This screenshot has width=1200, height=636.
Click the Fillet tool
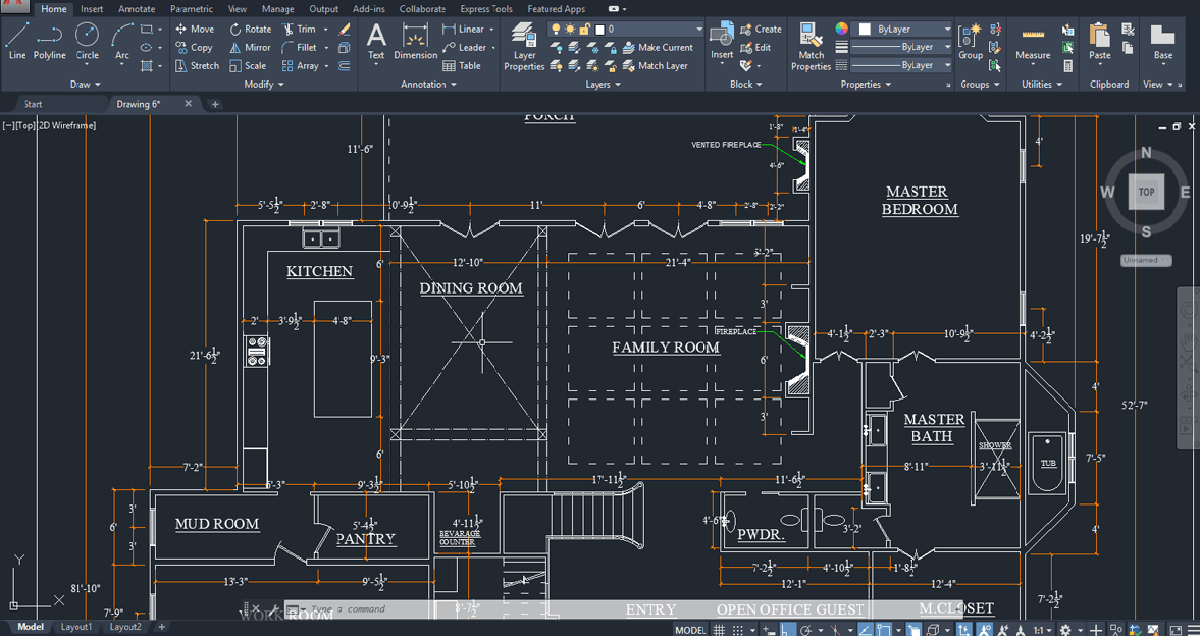(299, 47)
